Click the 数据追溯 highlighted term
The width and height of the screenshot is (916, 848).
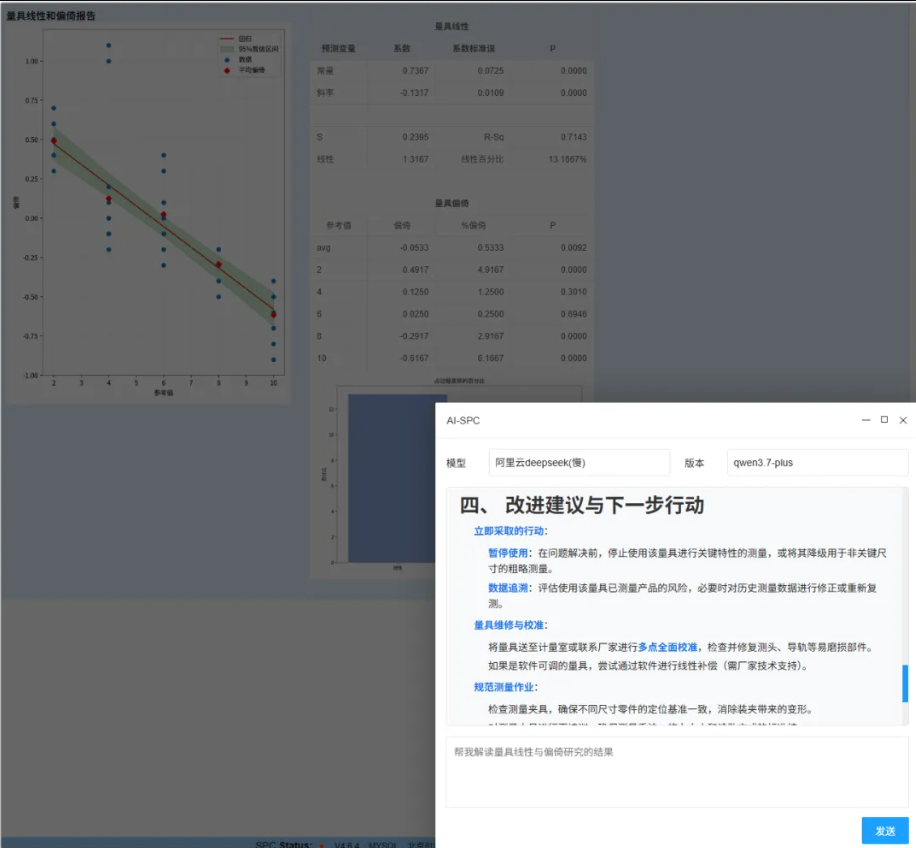coord(508,588)
